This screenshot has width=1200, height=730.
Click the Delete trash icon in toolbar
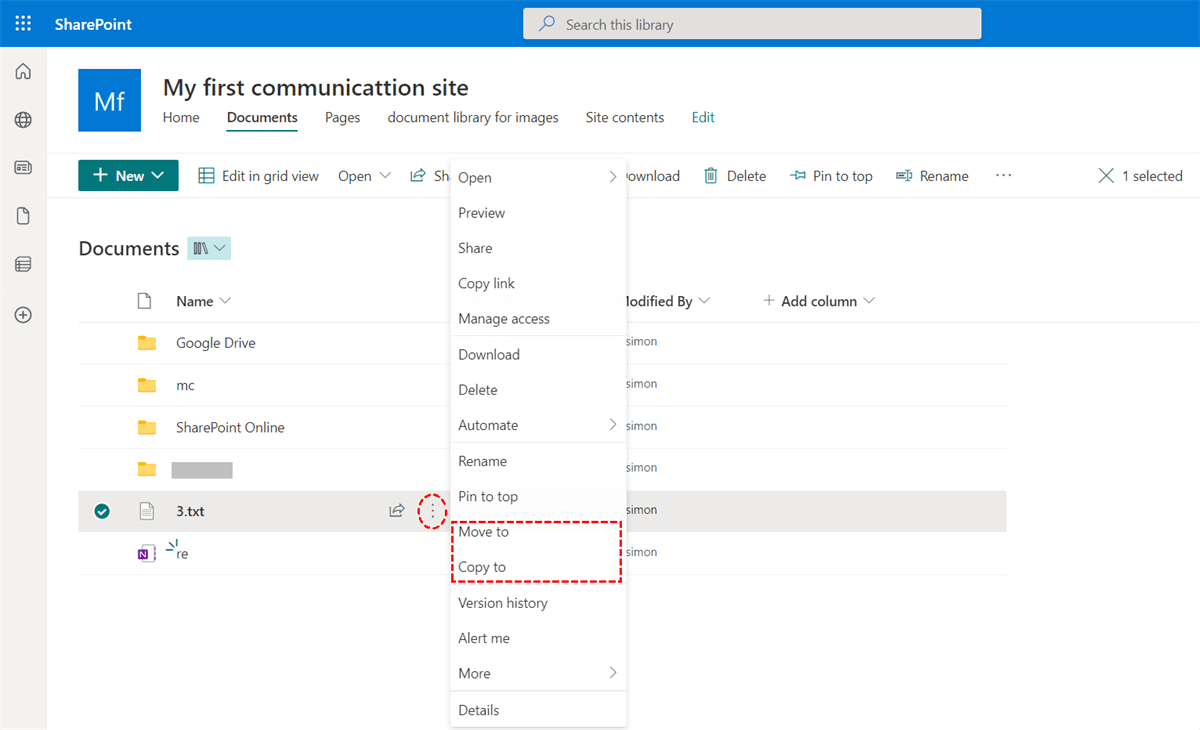click(x=711, y=176)
